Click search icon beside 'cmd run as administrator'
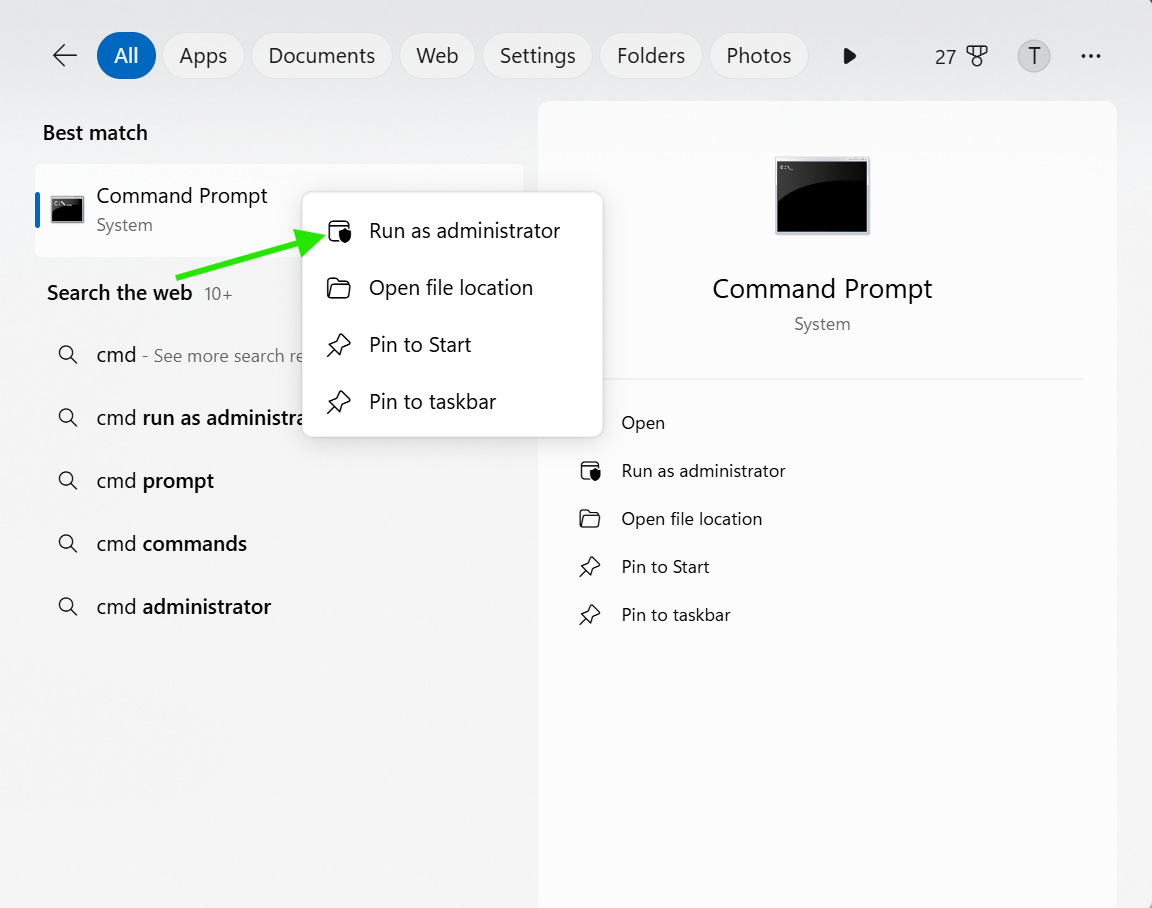This screenshot has height=908, width=1152. 68,417
